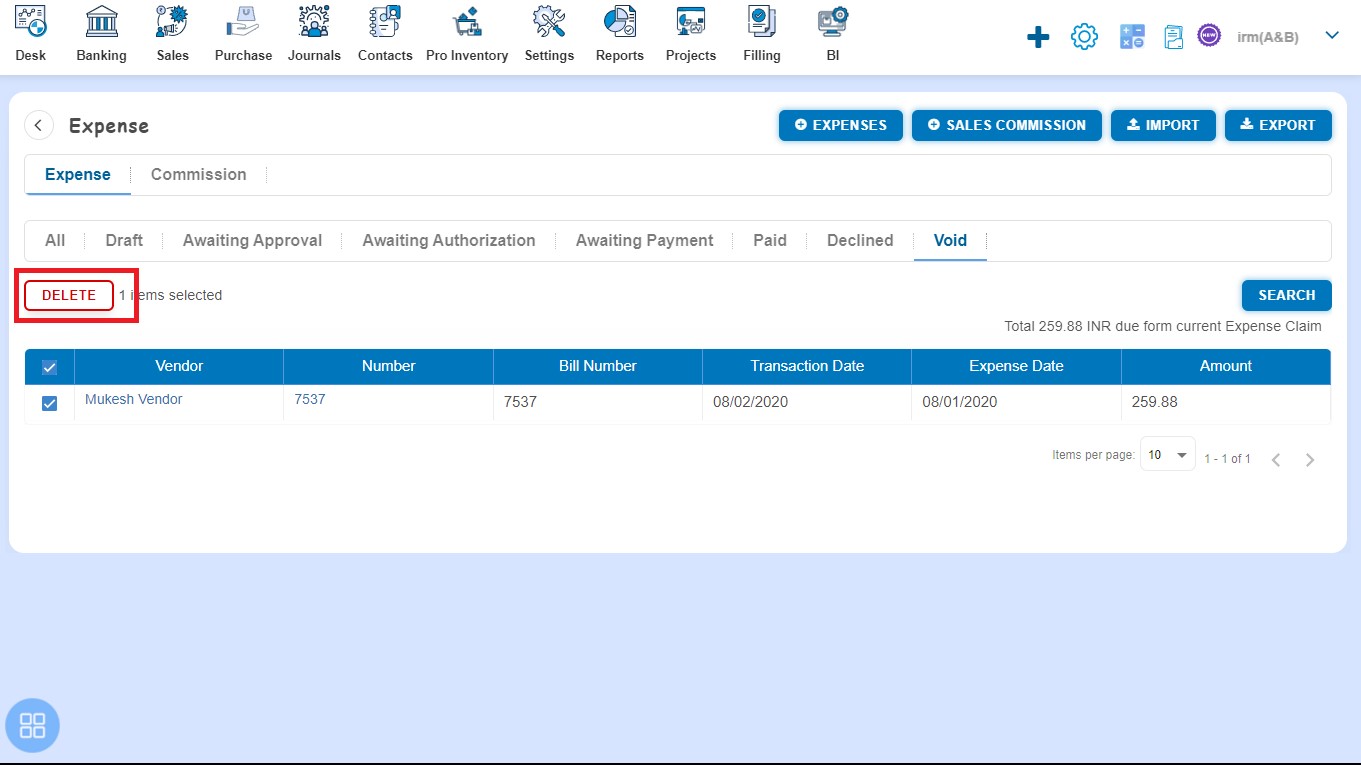Image resolution: width=1361 pixels, height=765 pixels.
Task: Open the Items per page dropdown
Action: click(1168, 455)
